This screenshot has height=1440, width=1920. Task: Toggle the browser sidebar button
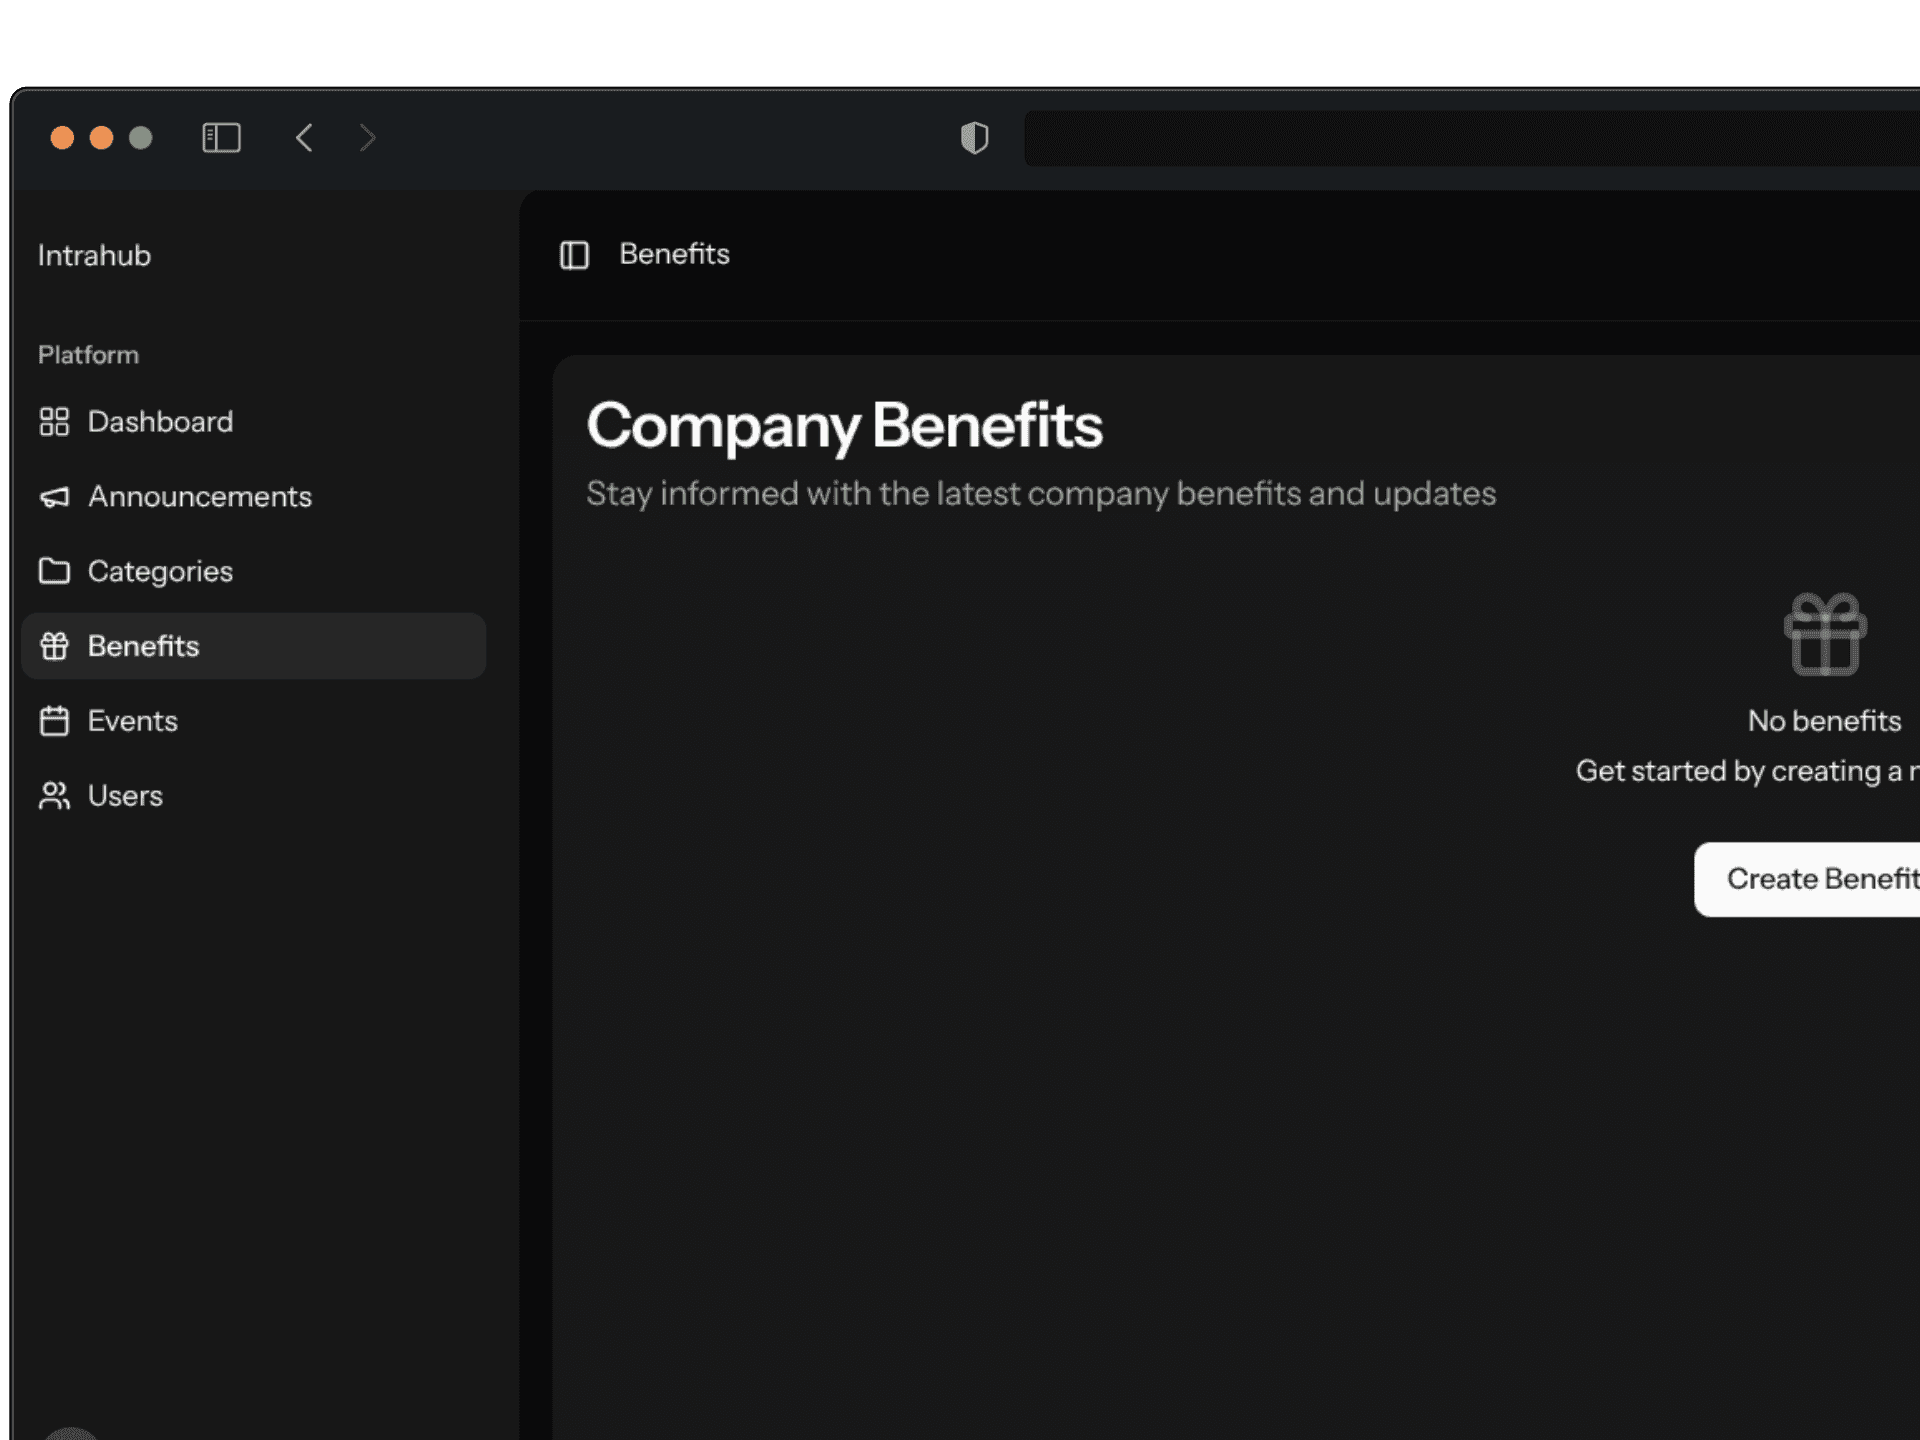point(221,138)
